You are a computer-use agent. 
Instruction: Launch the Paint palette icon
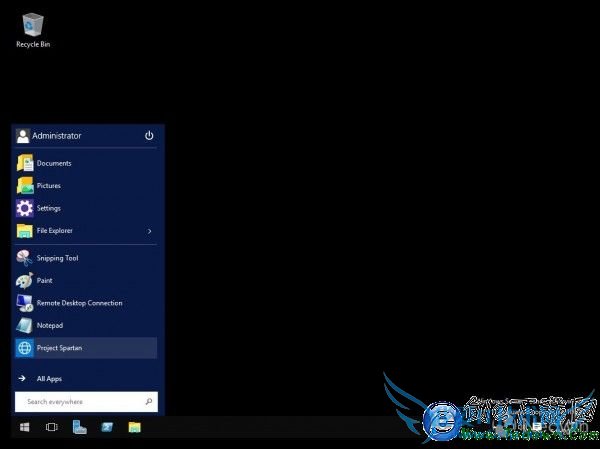click(25, 281)
